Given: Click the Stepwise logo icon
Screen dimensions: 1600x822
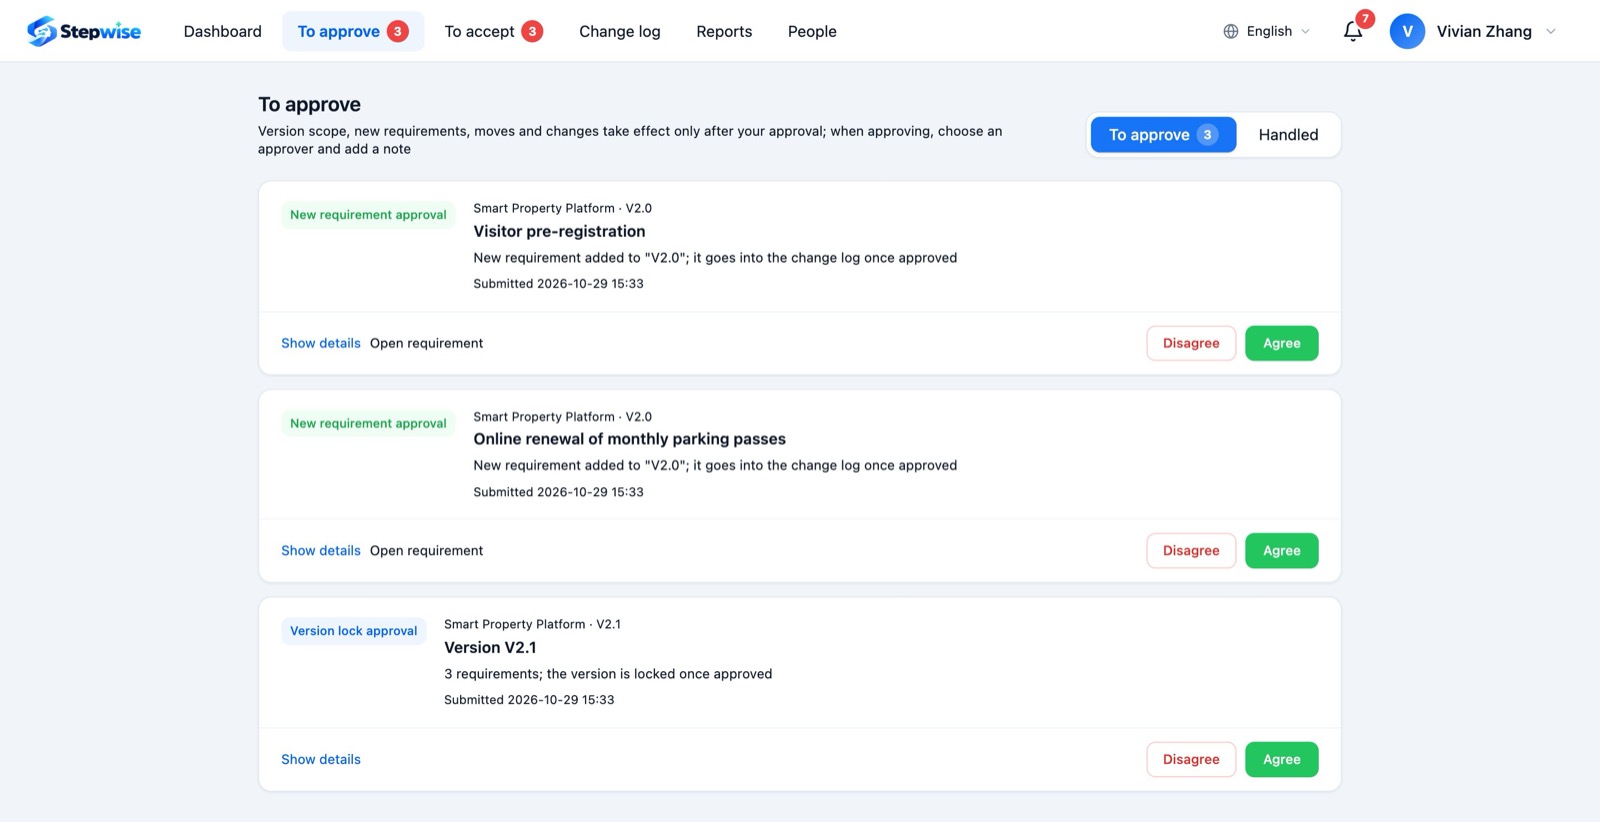Looking at the screenshot, I should (x=42, y=31).
